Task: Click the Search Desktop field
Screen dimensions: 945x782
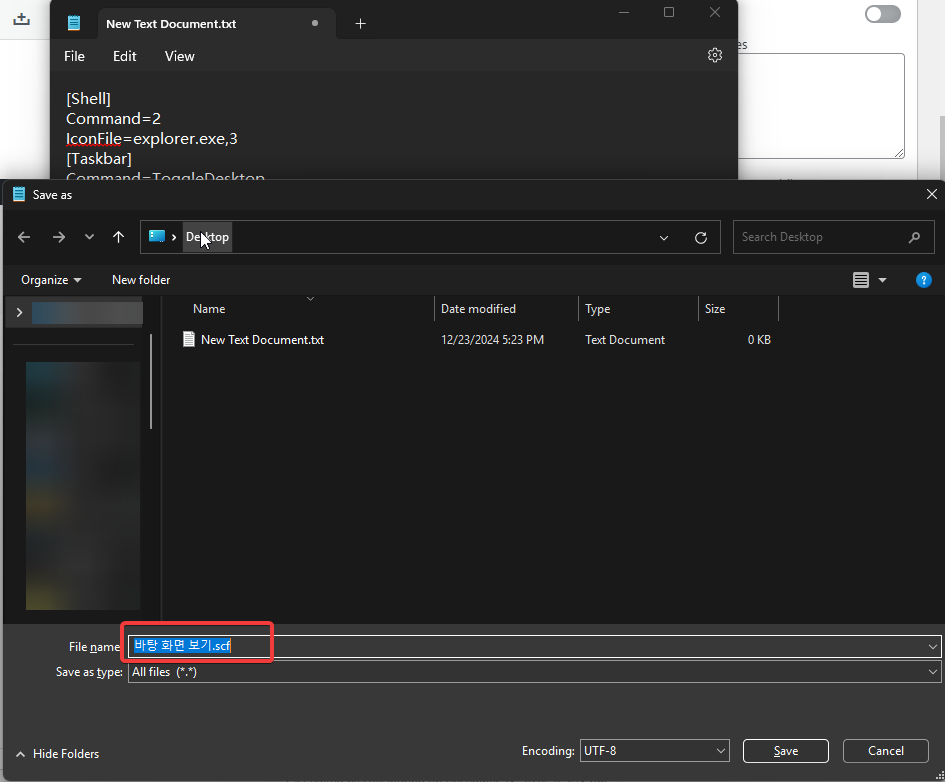Action: click(x=820, y=237)
